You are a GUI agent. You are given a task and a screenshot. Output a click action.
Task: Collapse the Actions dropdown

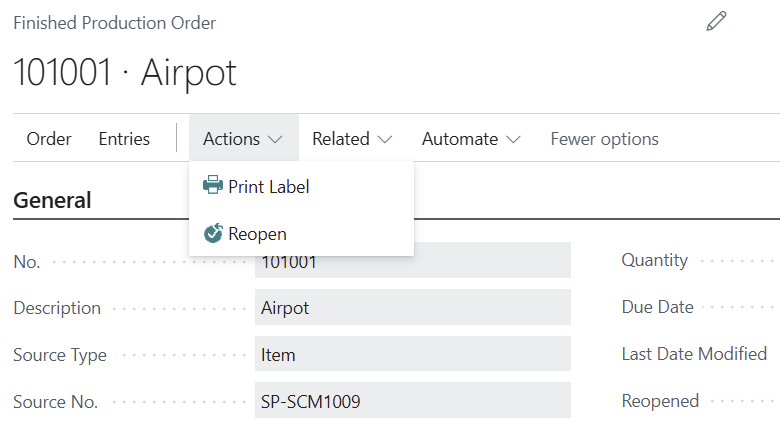click(x=243, y=139)
